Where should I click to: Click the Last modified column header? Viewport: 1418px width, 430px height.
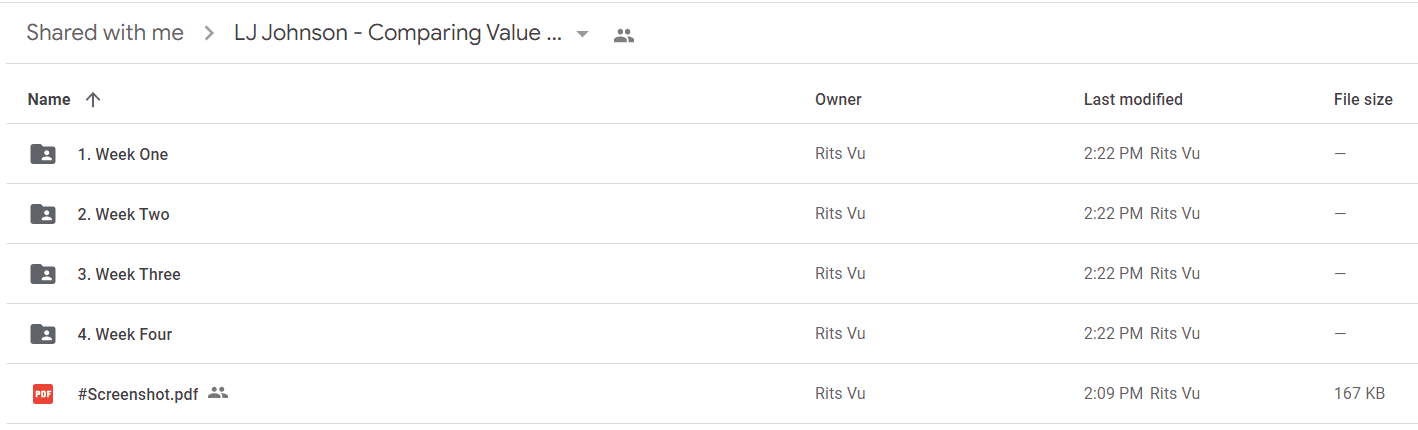point(1133,99)
